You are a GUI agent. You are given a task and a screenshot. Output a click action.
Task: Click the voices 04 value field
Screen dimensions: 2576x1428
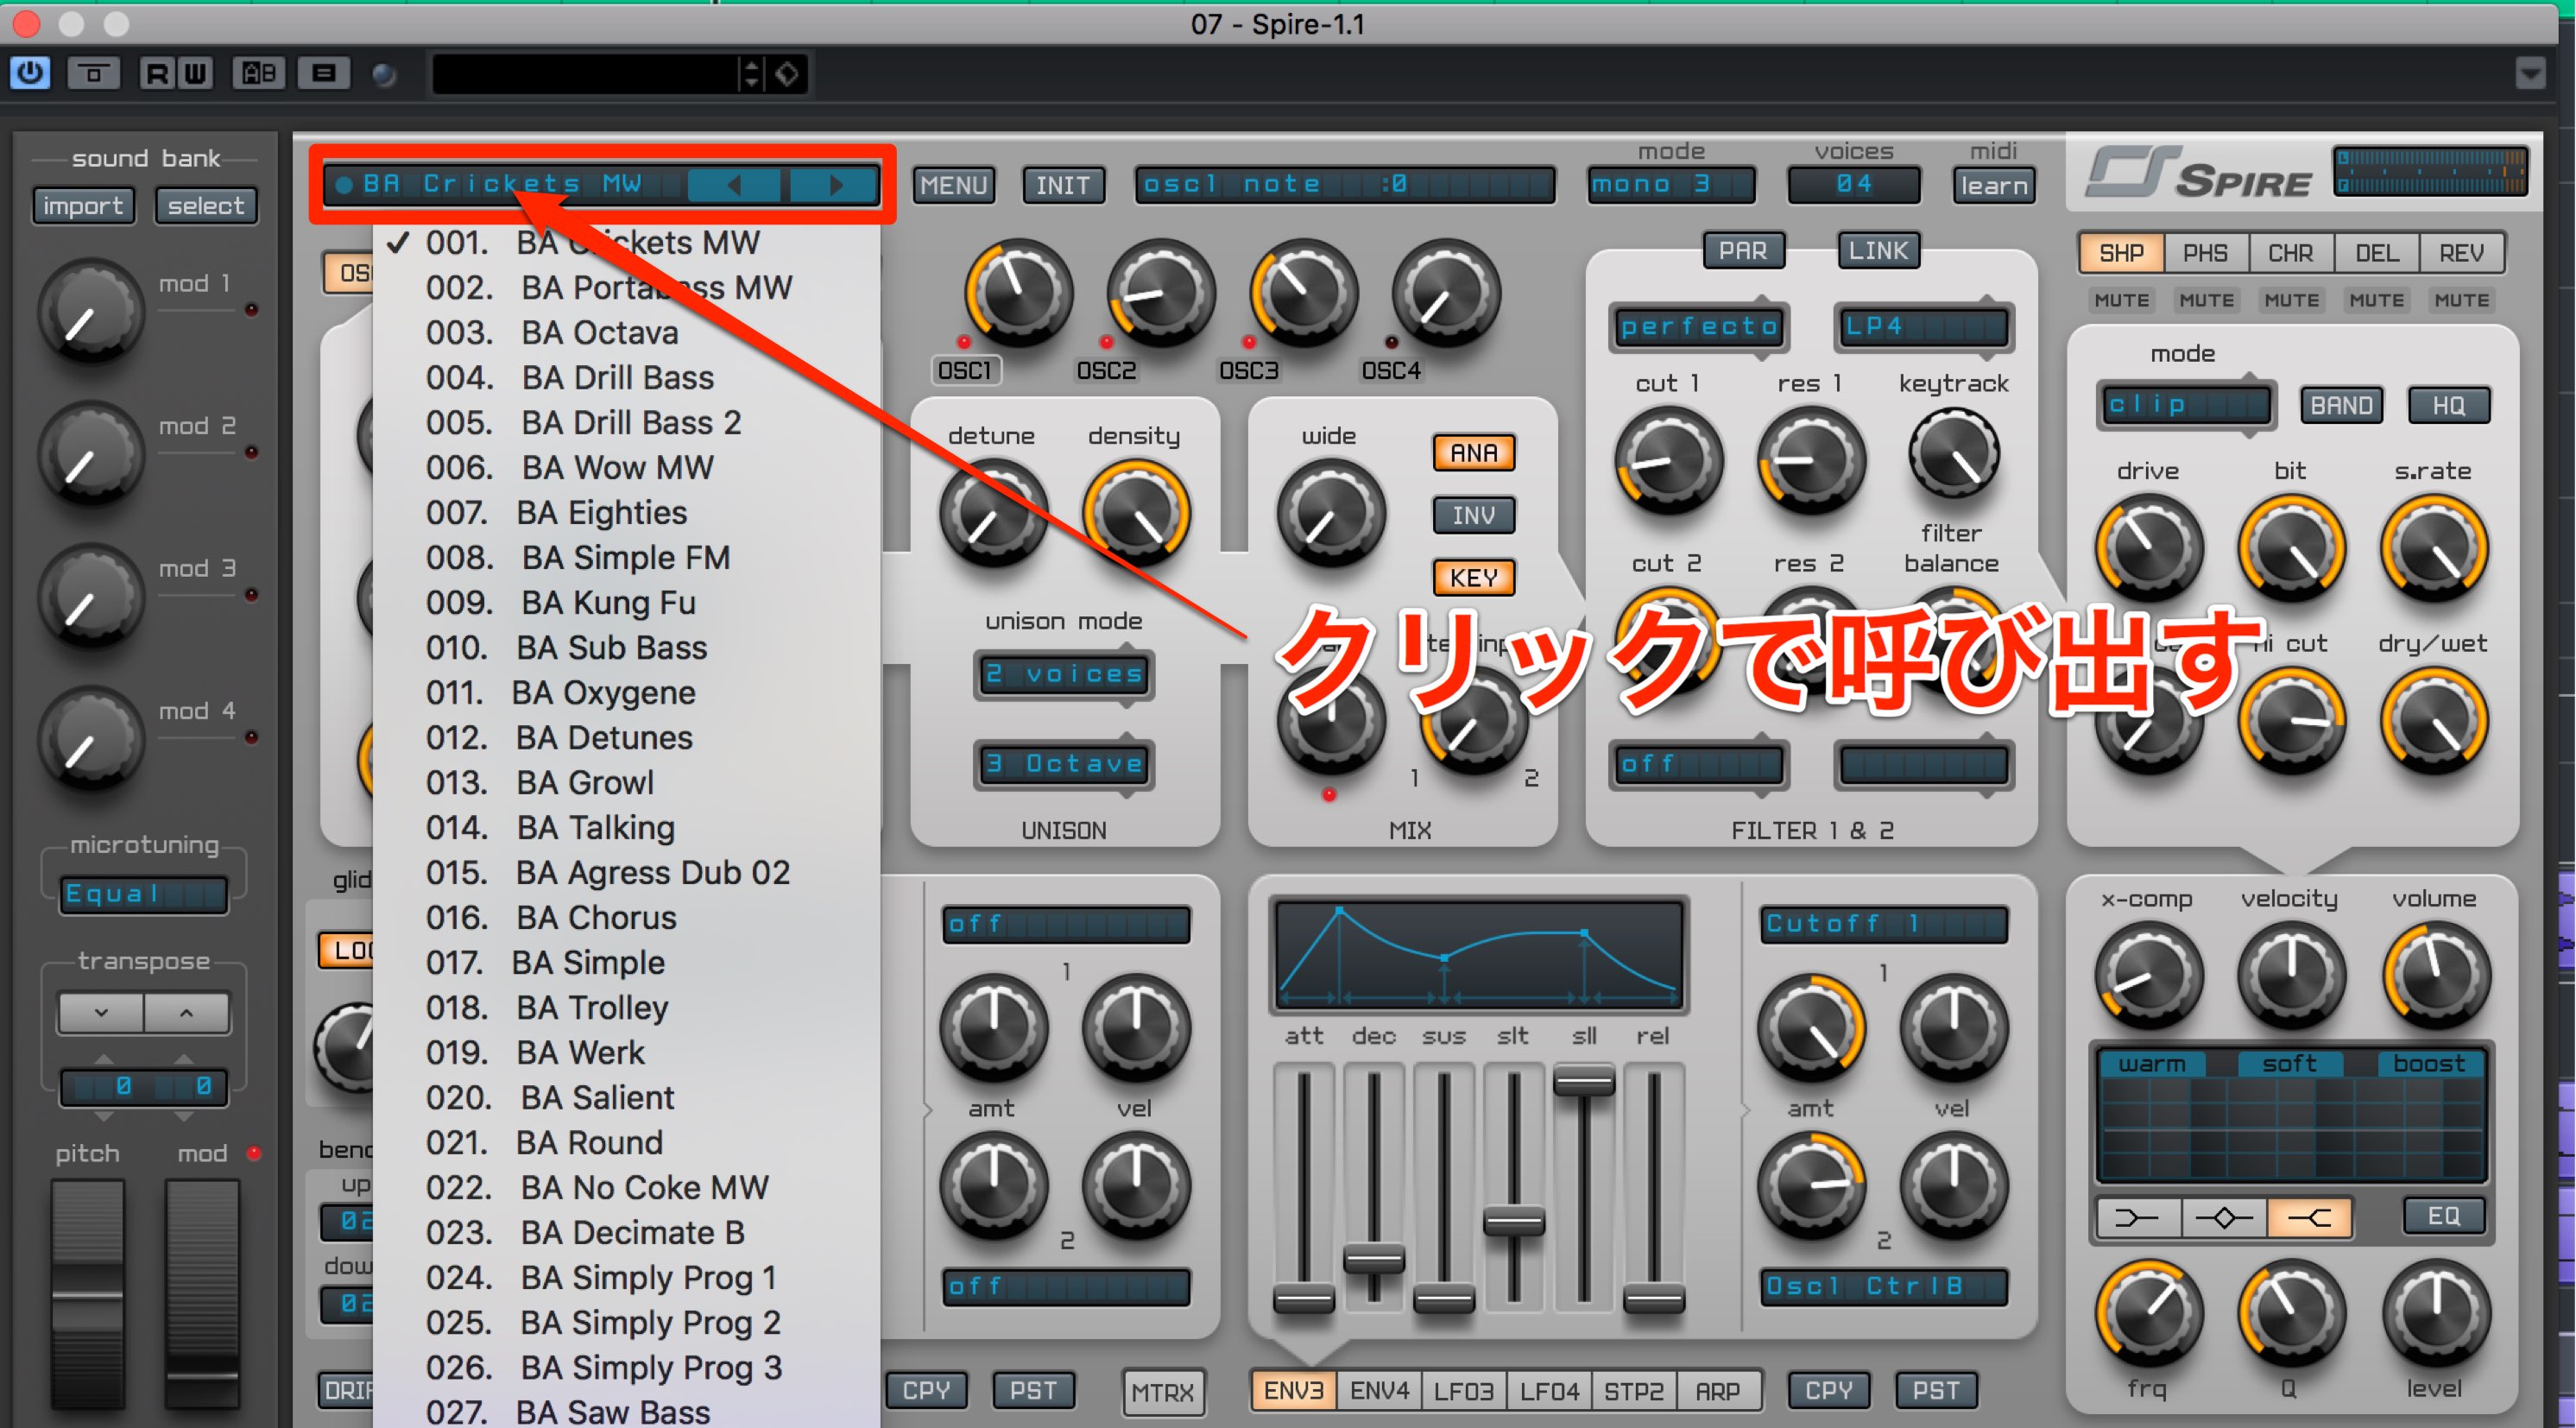(x=1853, y=185)
